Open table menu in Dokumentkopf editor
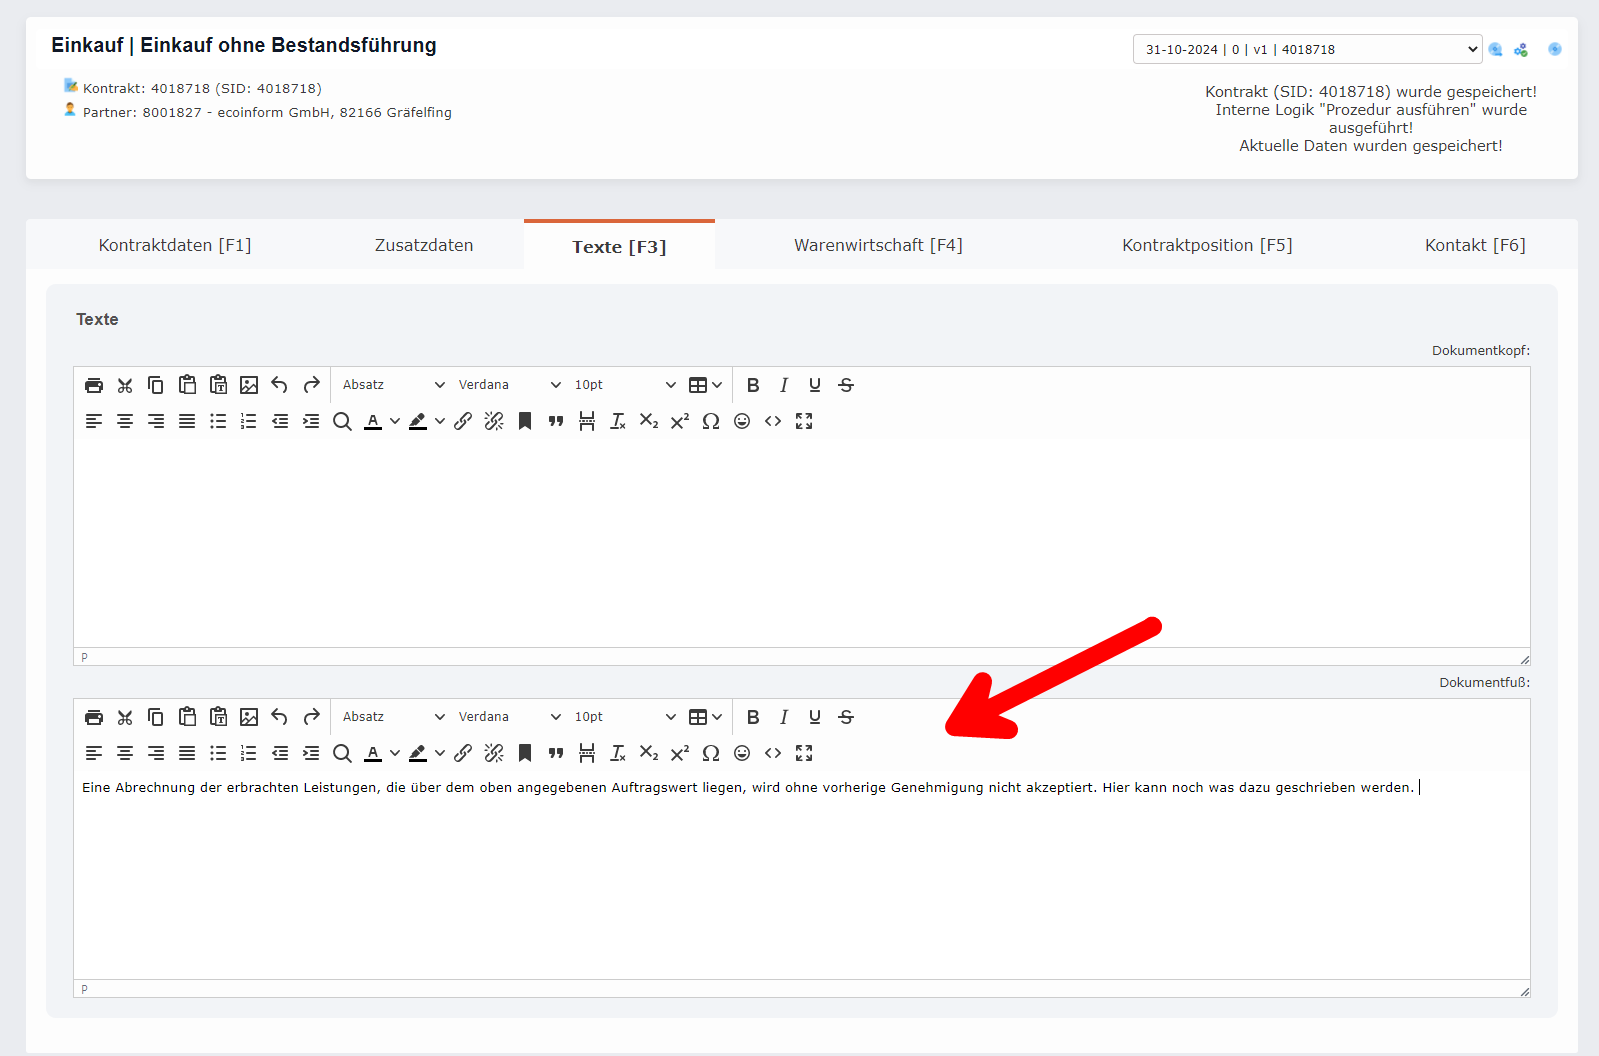 pos(705,385)
